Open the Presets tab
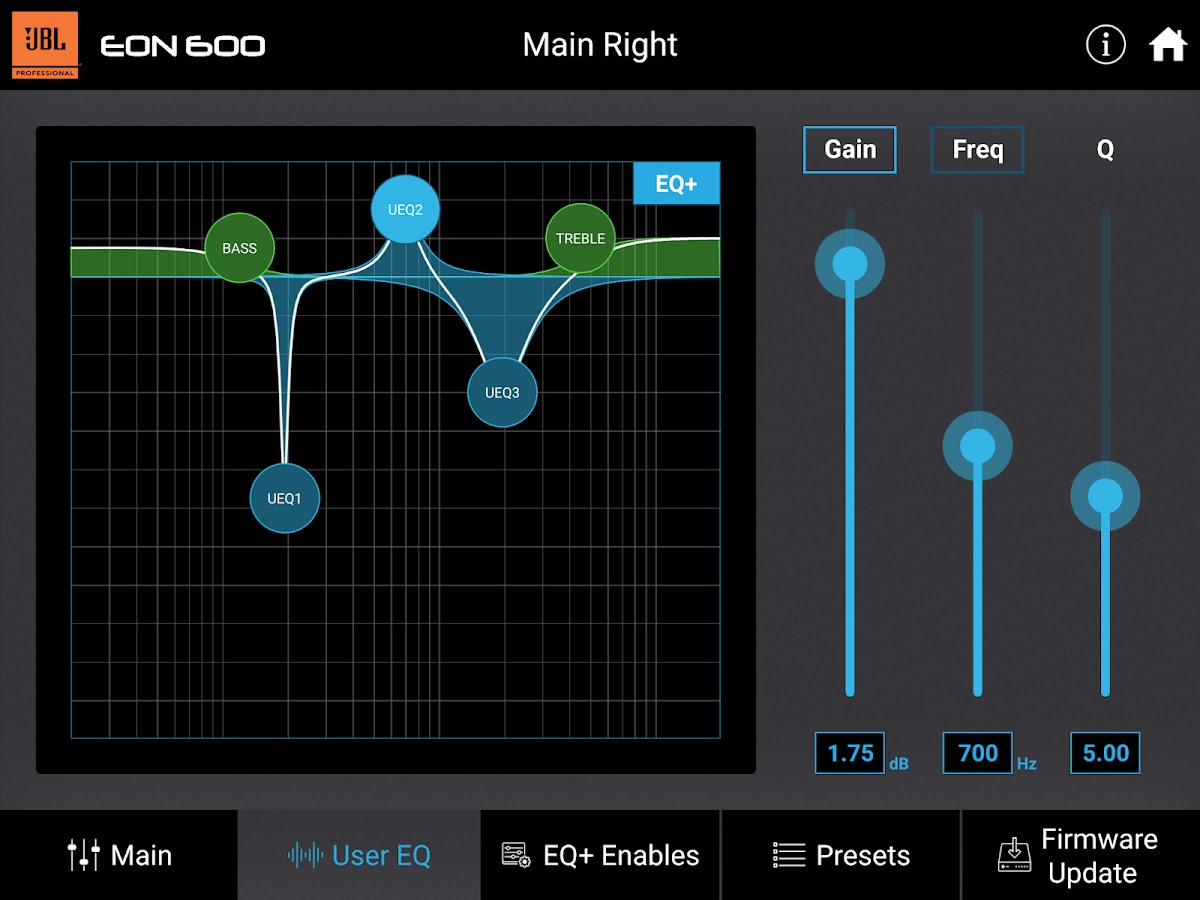Viewport: 1200px width, 900px height. [840, 856]
